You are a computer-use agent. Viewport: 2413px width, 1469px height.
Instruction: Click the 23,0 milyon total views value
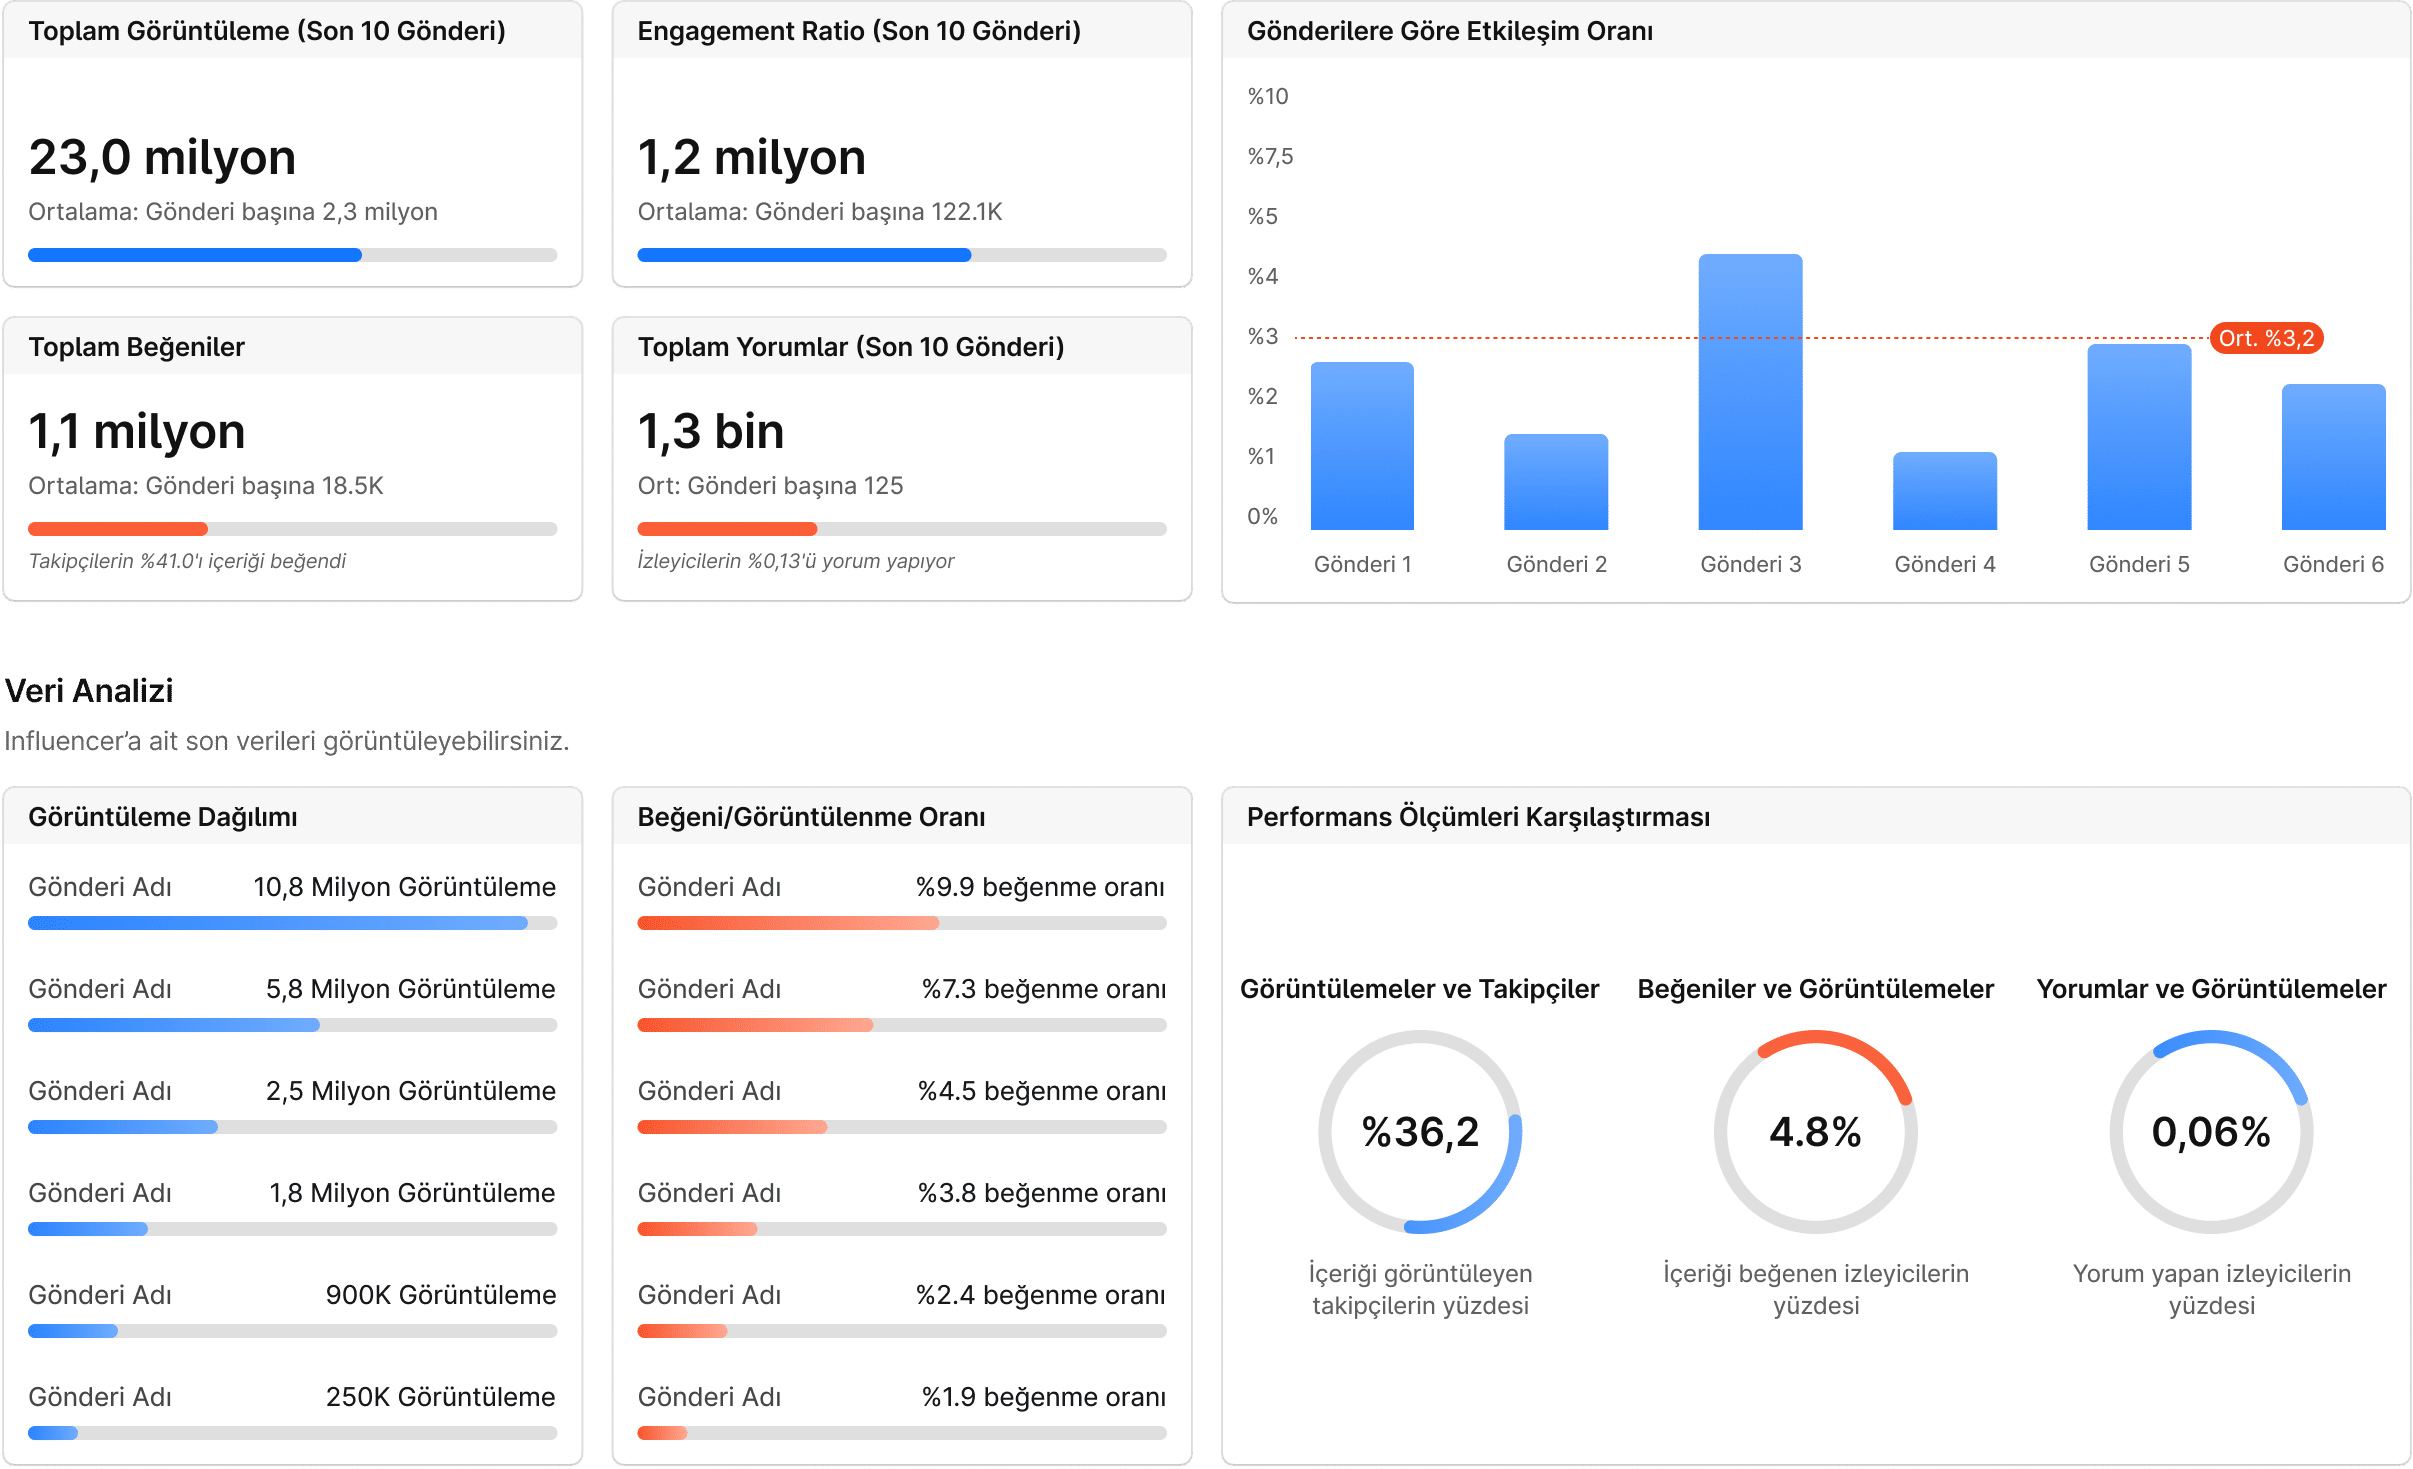162,158
